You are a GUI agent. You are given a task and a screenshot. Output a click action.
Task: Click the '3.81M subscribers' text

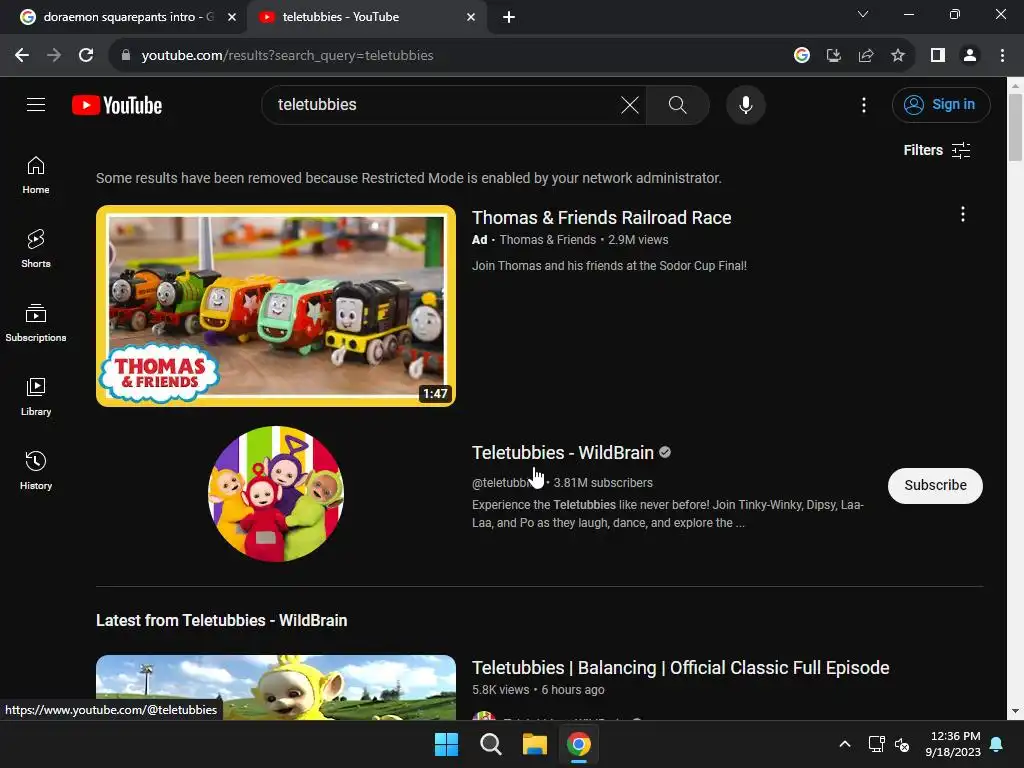[x=603, y=483]
